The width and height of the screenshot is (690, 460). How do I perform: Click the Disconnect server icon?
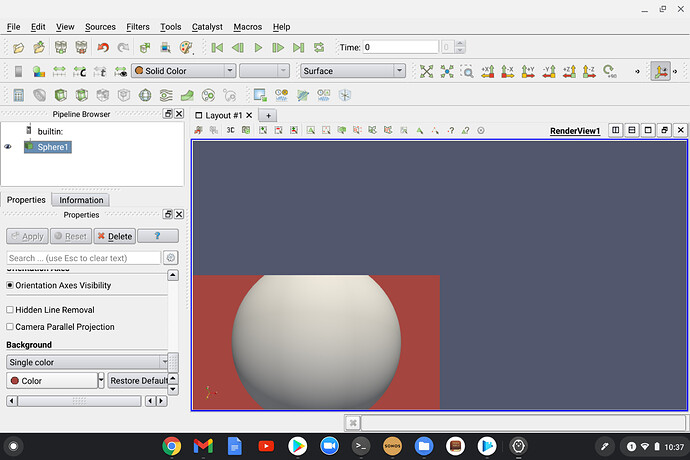pos(81,48)
